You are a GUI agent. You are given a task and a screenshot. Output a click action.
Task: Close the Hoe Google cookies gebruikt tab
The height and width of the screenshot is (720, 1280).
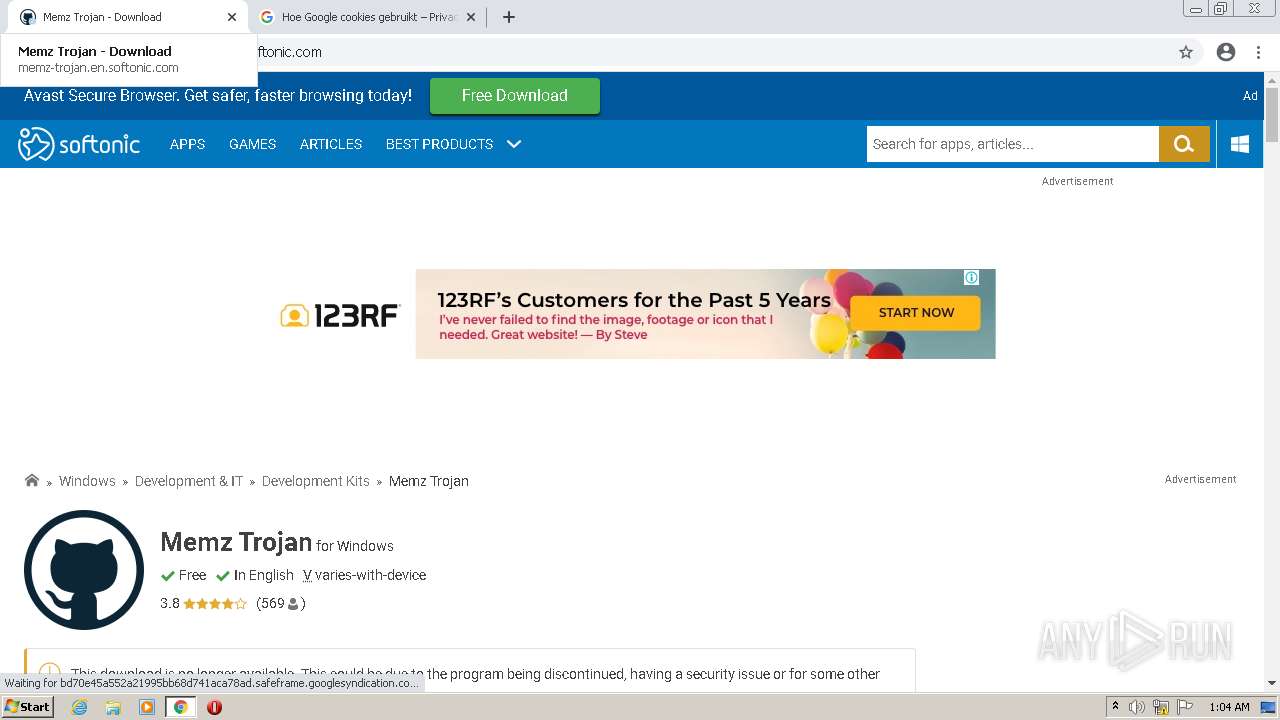coord(471,17)
